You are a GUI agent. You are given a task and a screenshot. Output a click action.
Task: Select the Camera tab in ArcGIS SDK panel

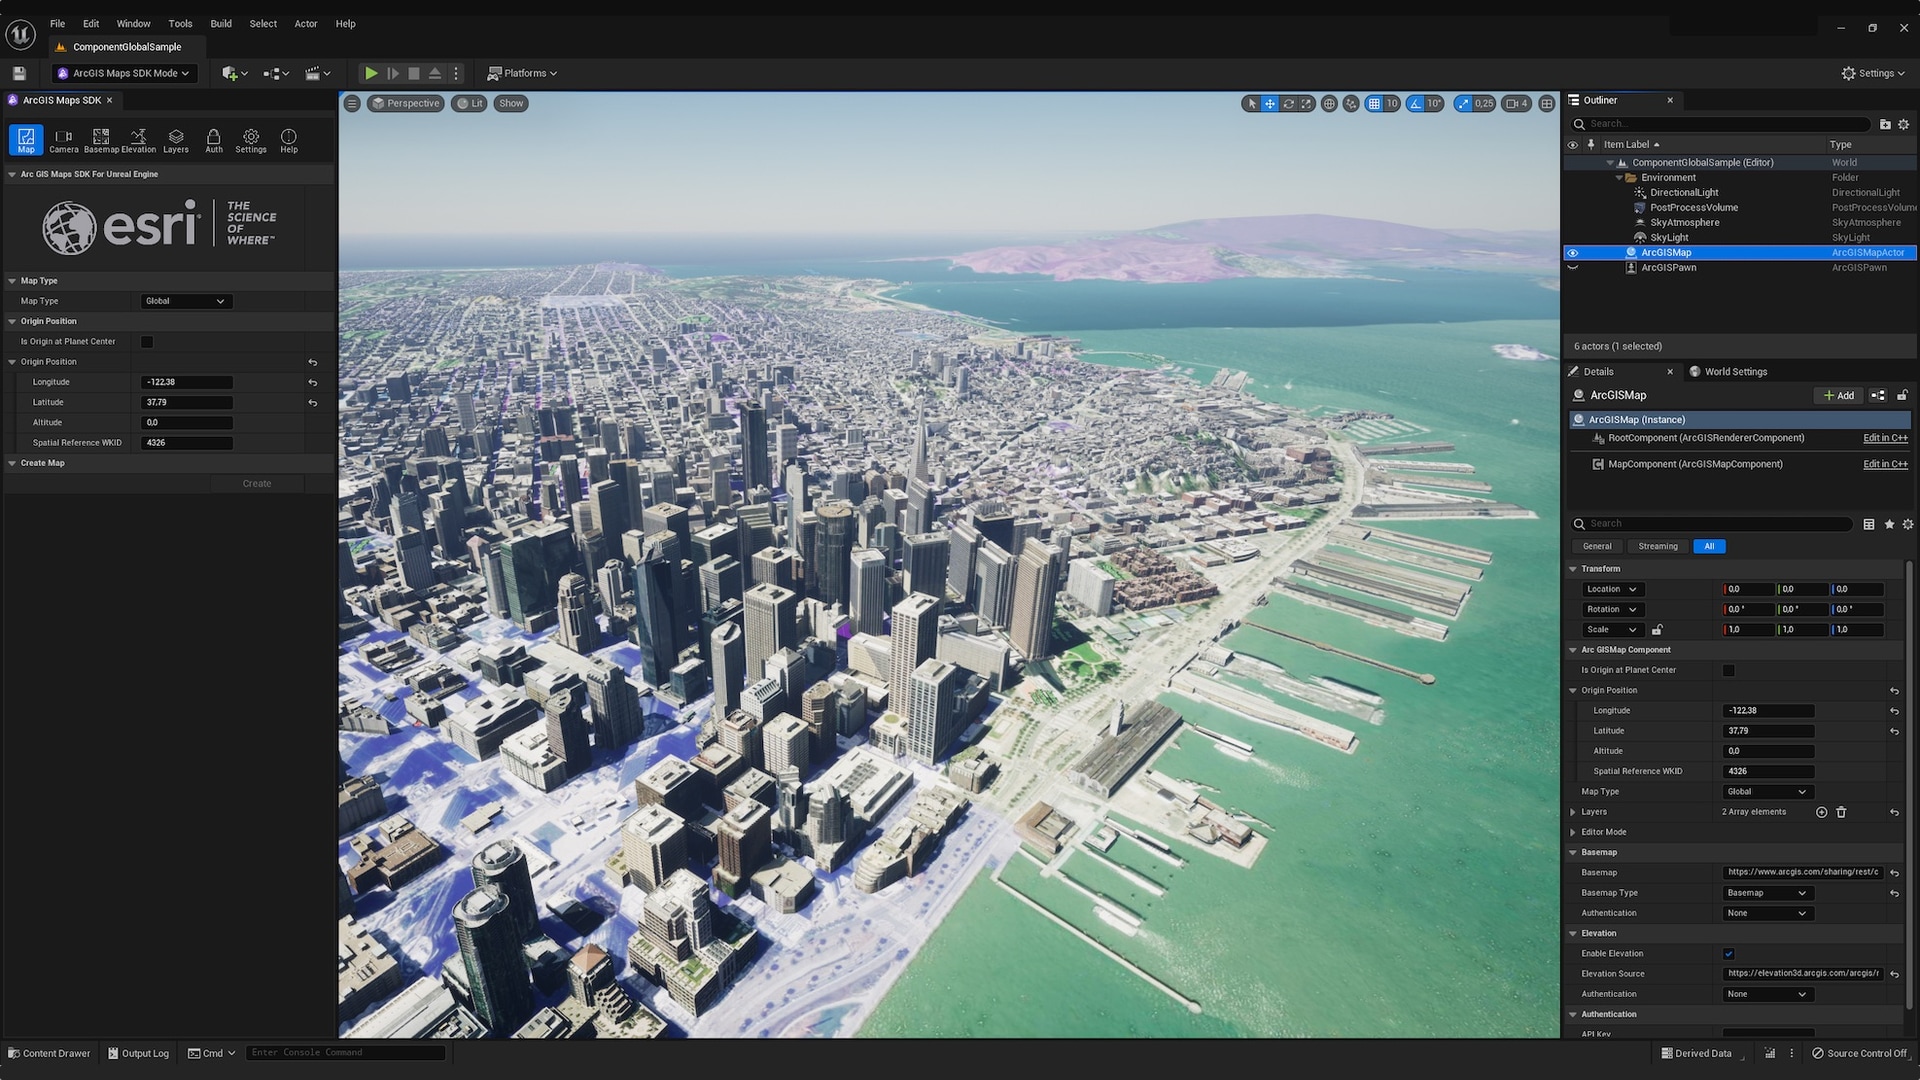point(63,140)
